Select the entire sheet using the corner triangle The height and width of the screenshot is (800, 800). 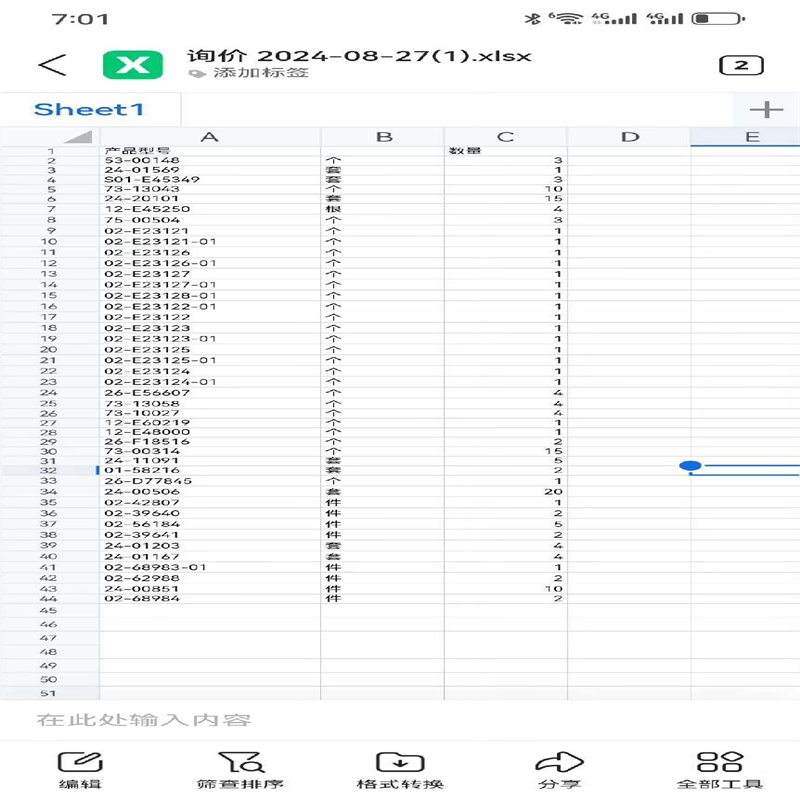click(x=79, y=137)
